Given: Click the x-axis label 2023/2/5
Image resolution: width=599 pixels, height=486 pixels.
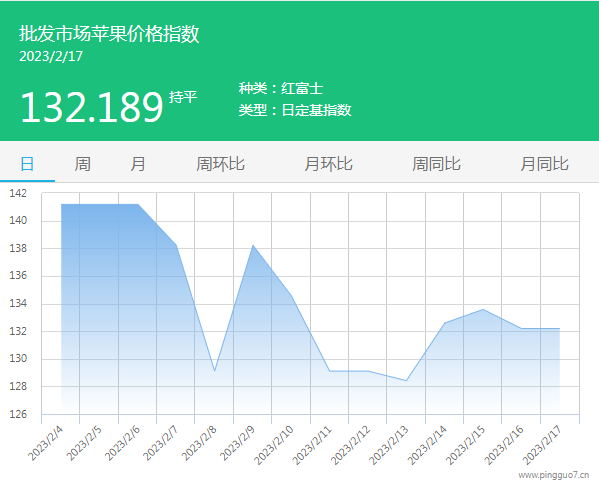Looking at the screenshot, I should tap(84, 443).
